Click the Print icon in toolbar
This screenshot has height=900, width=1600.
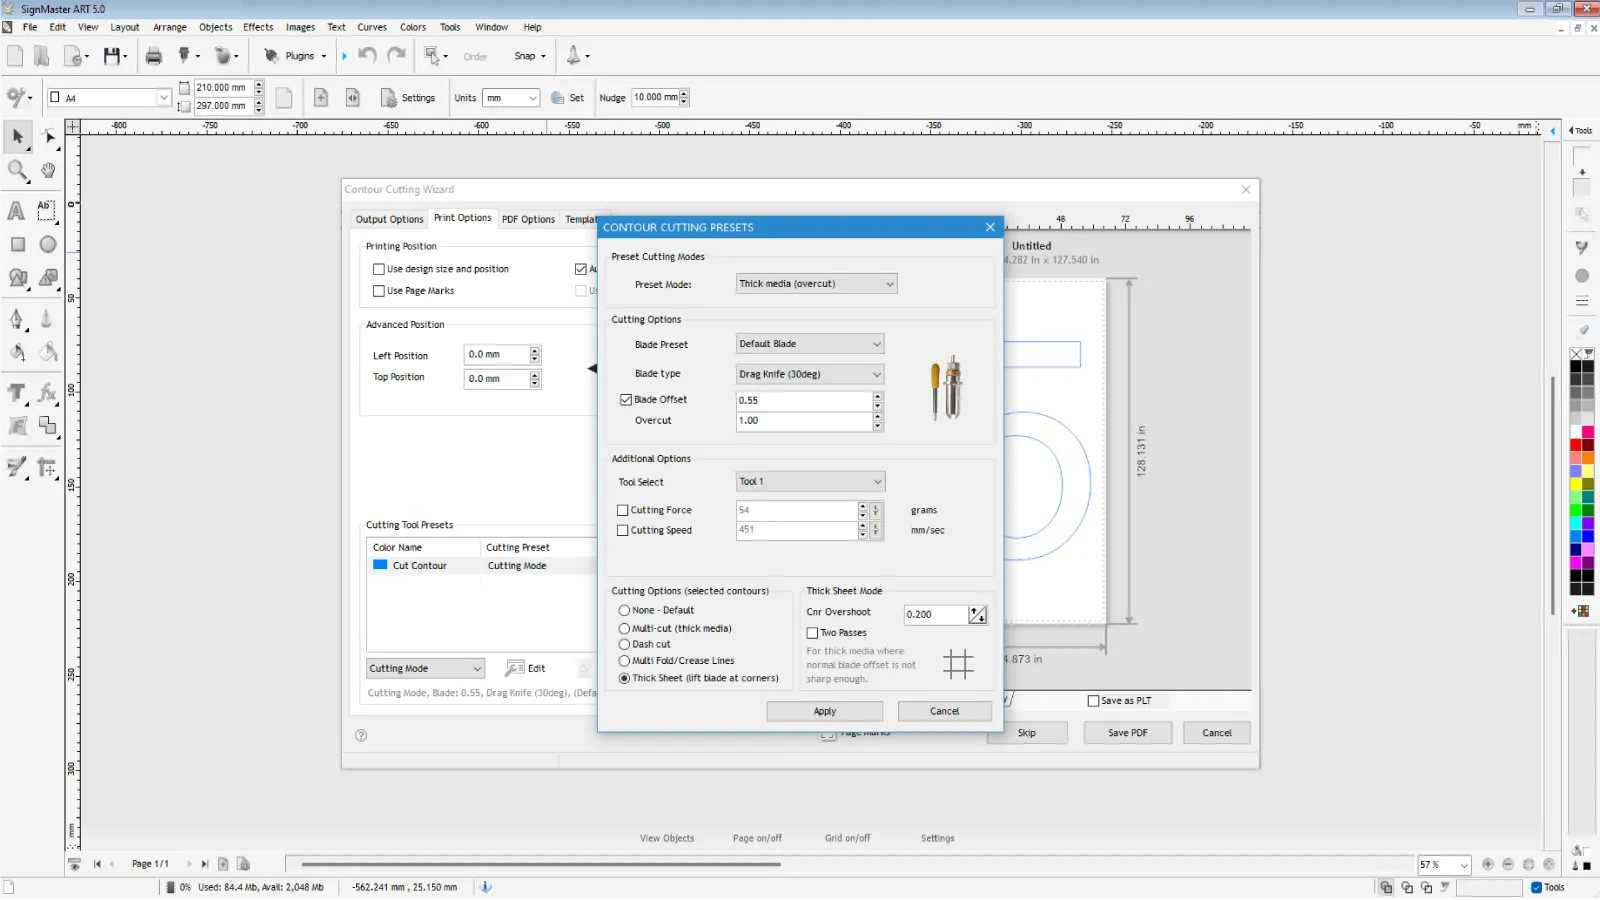[x=153, y=56]
